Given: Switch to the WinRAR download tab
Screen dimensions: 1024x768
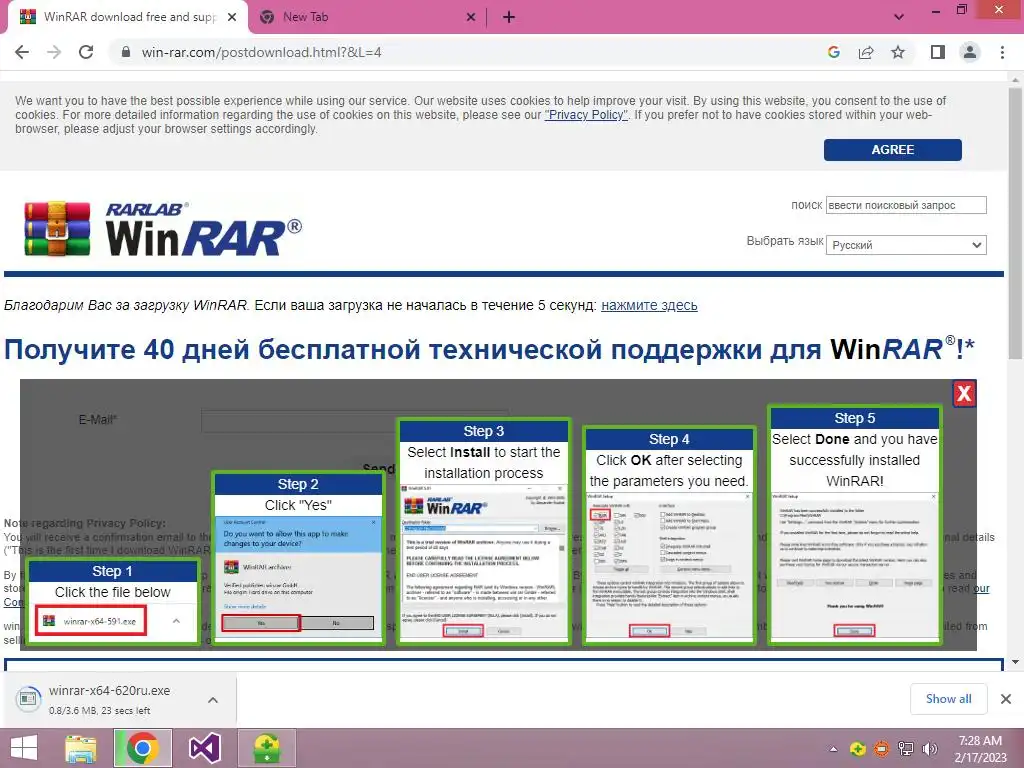Looking at the screenshot, I should pos(129,17).
